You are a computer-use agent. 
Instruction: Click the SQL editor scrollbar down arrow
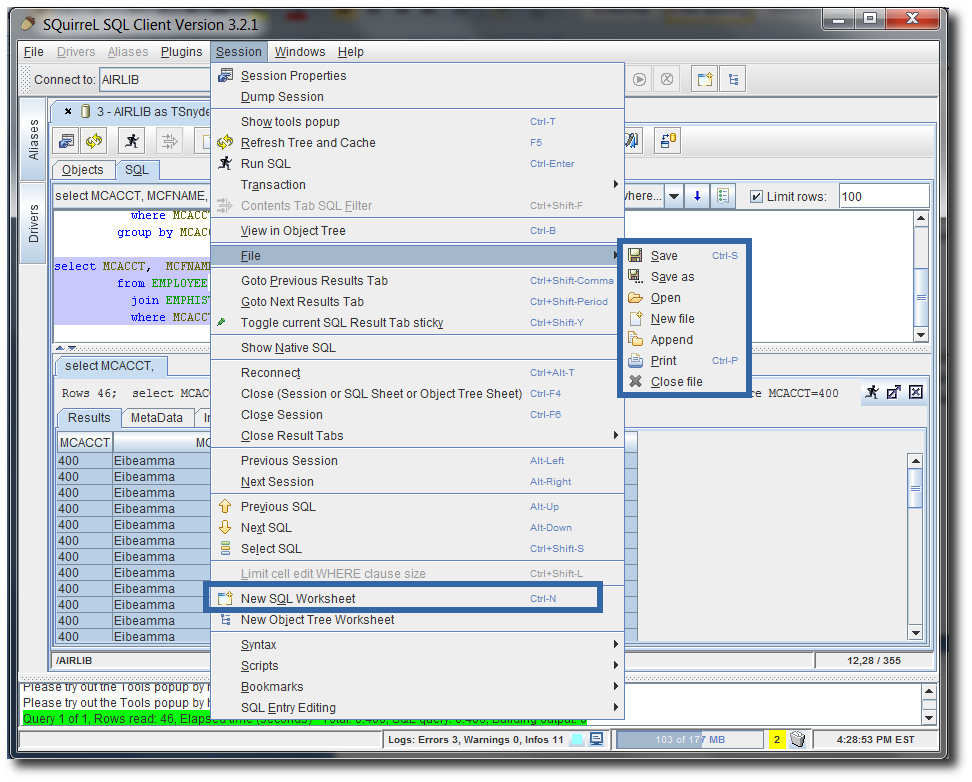(921, 335)
